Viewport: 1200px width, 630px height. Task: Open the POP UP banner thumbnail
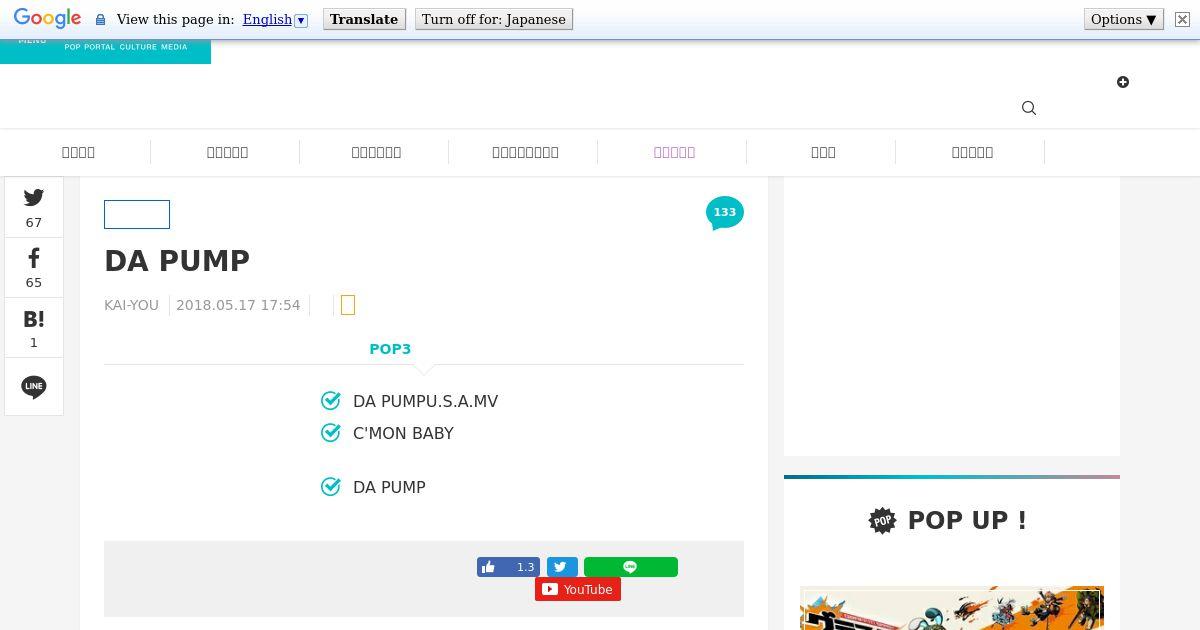pos(952,608)
